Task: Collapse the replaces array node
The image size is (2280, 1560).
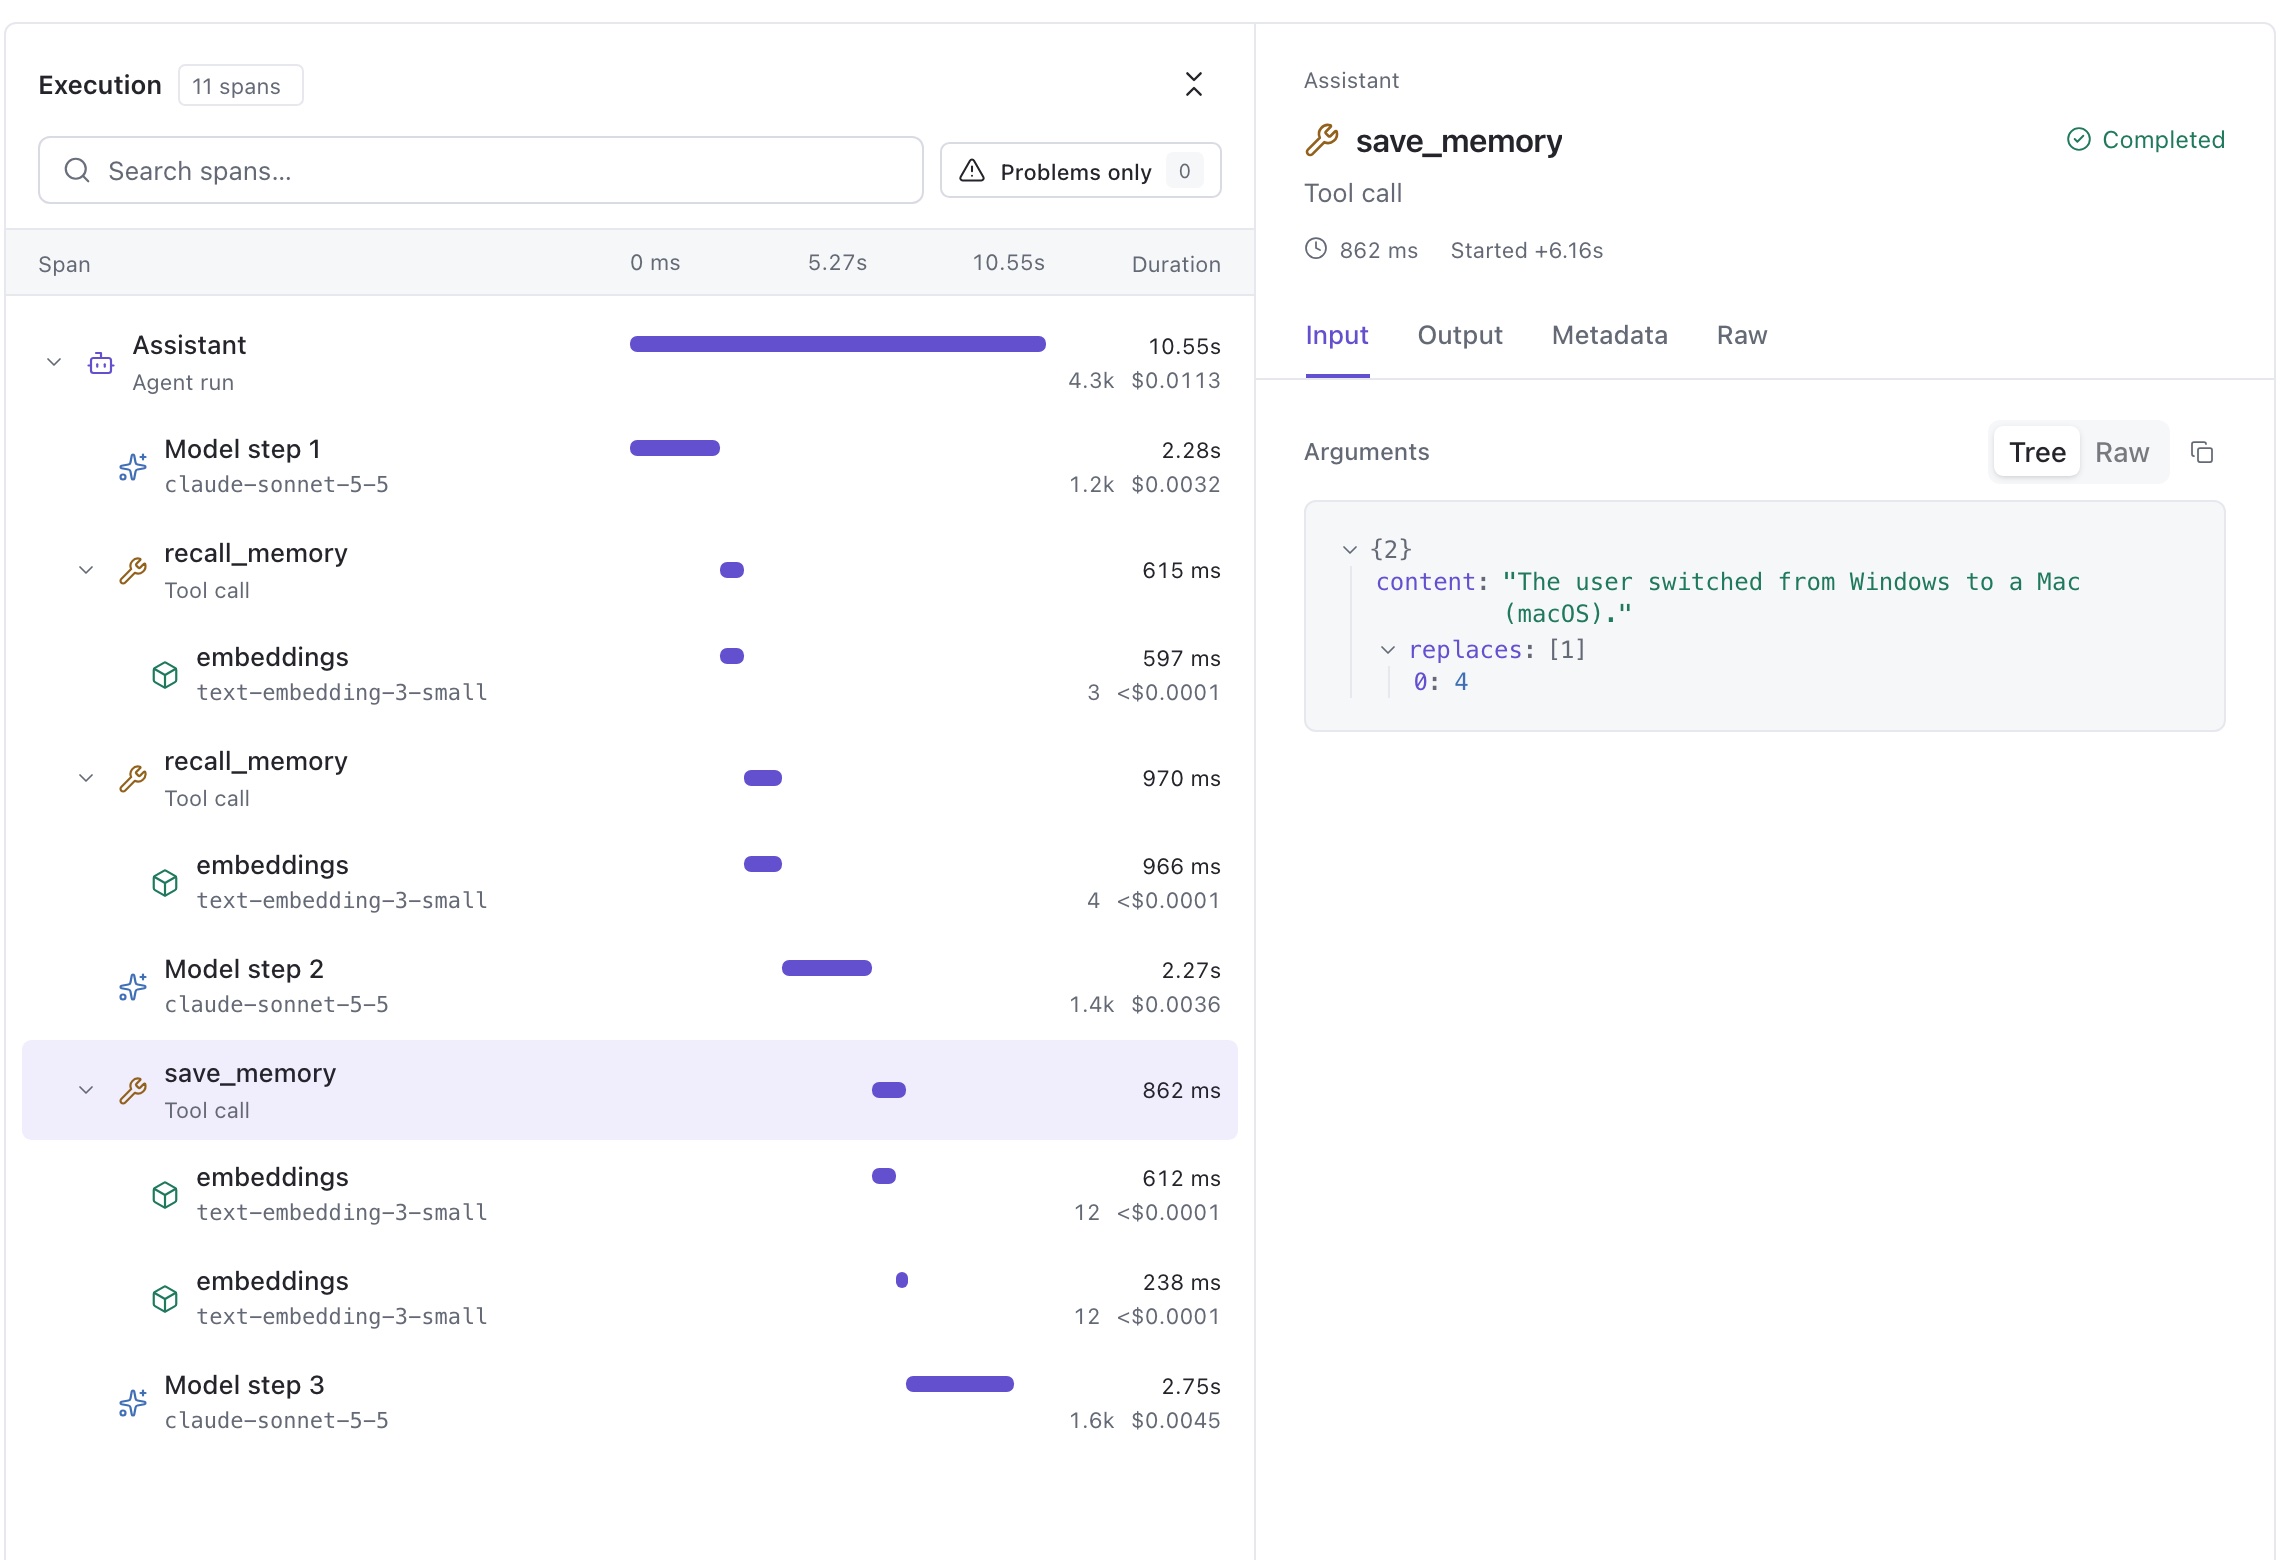Action: pyautogui.click(x=1387, y=650)
